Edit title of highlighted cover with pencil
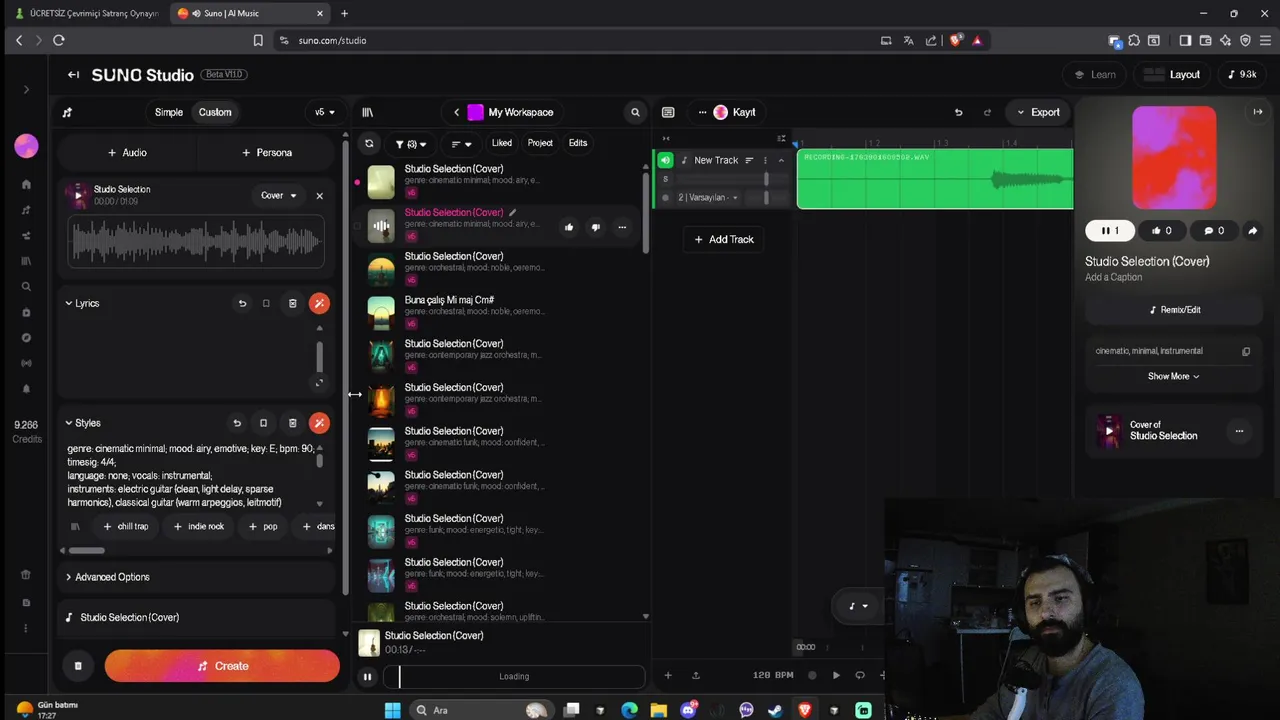 pyautogui.click(x=512, y=212)
